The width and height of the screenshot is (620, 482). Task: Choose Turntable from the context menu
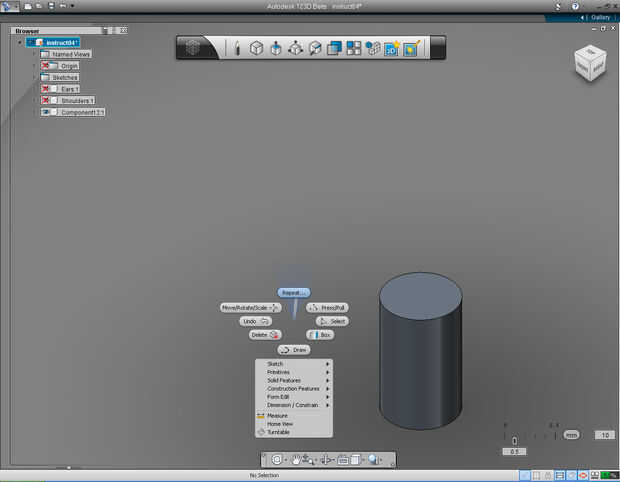(294, 432)
